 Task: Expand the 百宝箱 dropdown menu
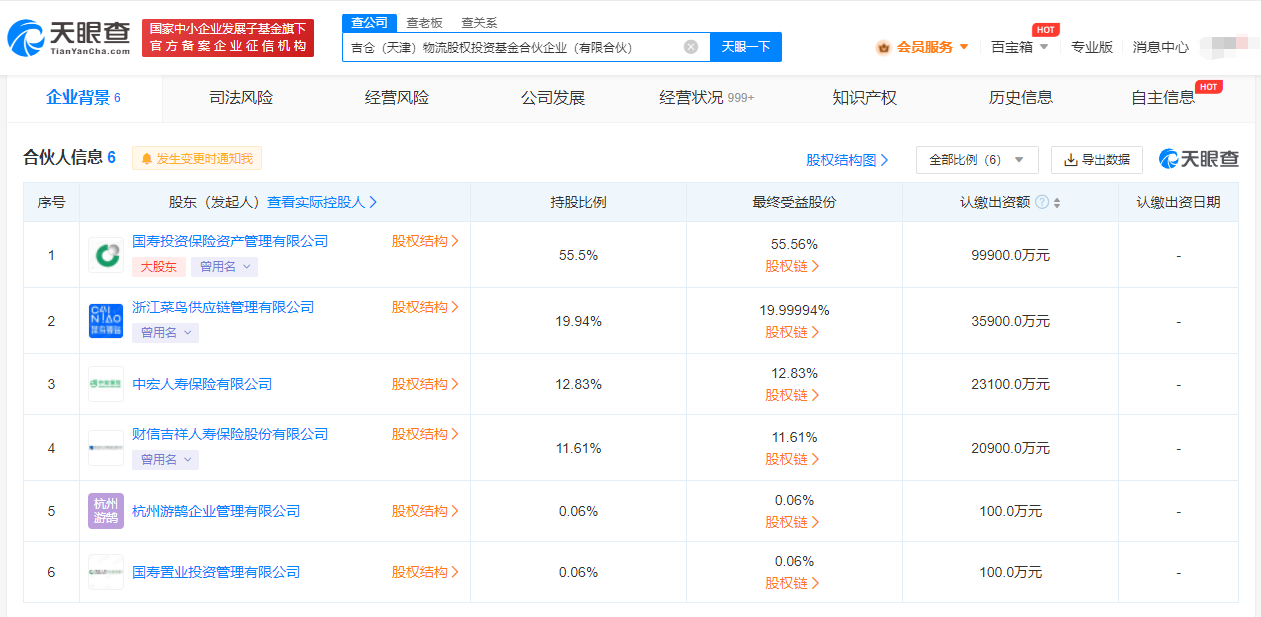coord(1044,47)
